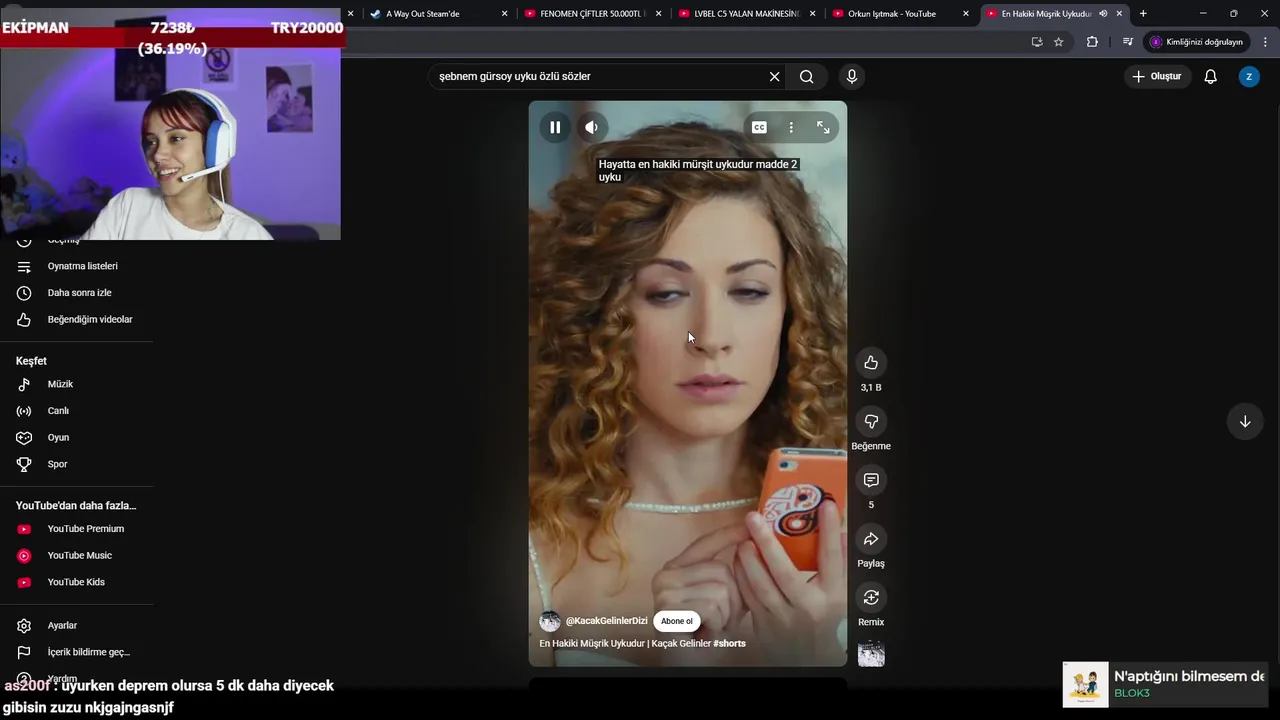Open the Short's three-dot more menu
Image resolution: width=1280 pixels, height=720 pixels.
pyautogui.click(x=791, y=127)
